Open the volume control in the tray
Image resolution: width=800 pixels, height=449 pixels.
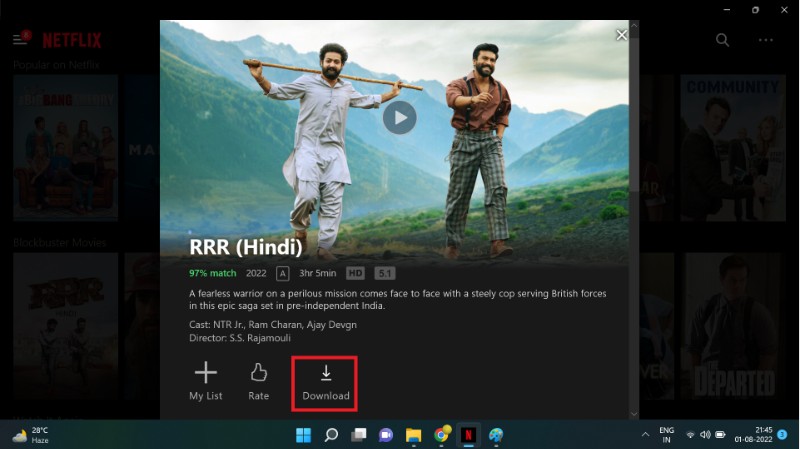click(x=705, y=435)
